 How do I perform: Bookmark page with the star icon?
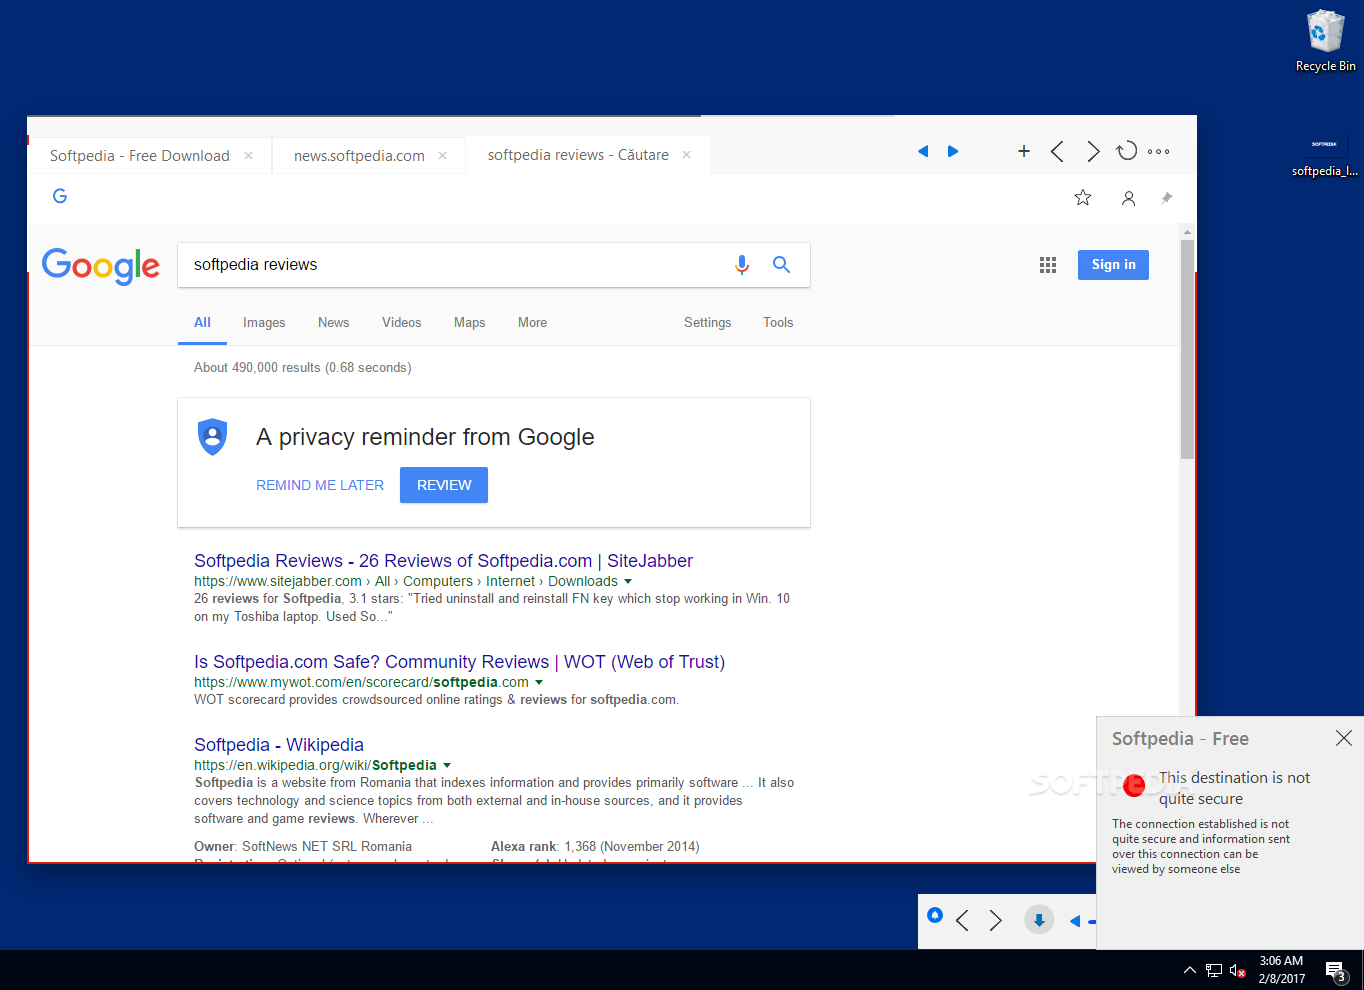point(1083,198)
